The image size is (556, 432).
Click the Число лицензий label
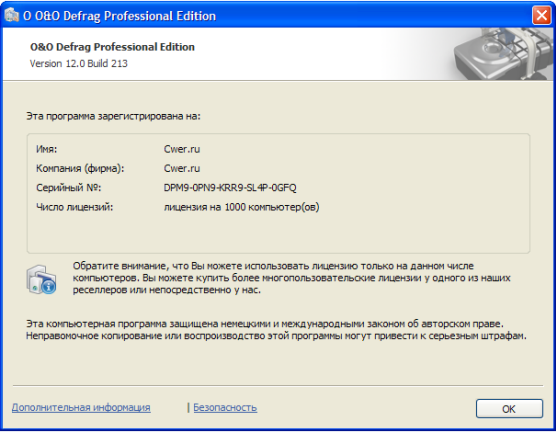[75, 207]
